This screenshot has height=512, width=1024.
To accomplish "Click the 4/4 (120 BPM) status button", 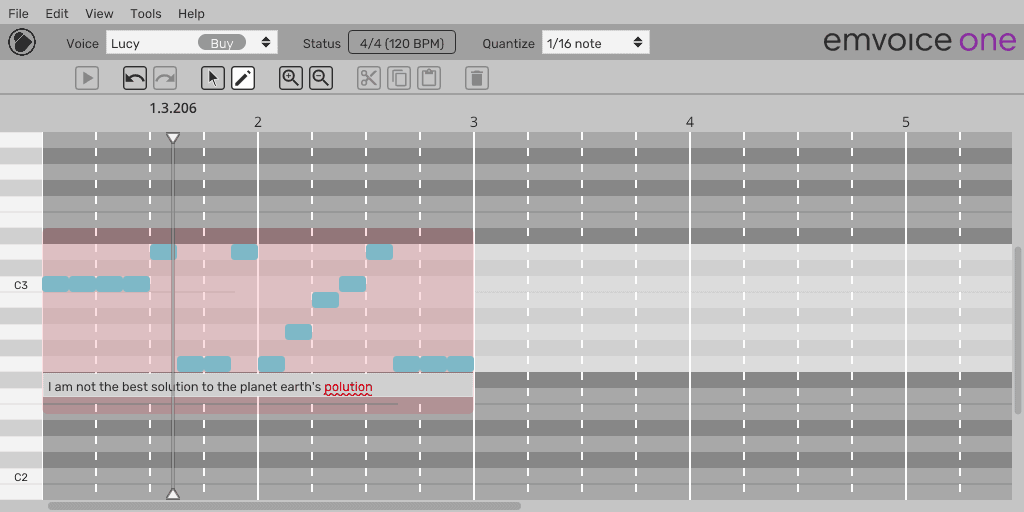I will [x=402, y=43].
